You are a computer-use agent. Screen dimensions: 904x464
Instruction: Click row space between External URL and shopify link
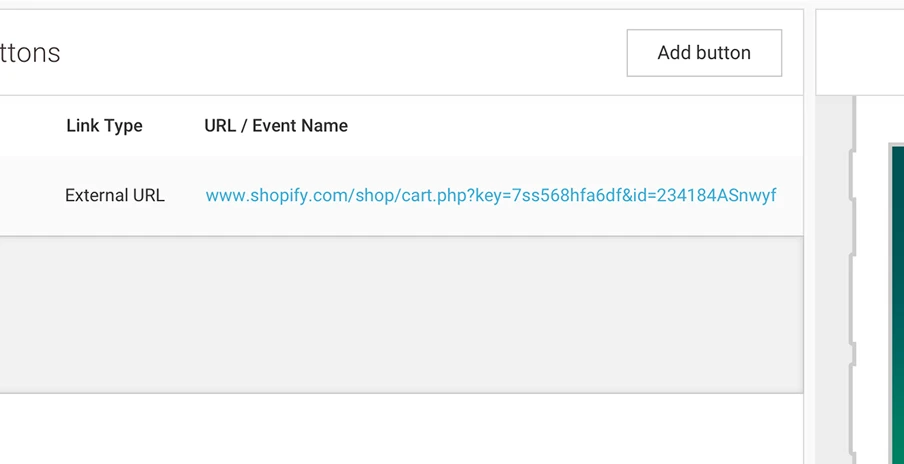tap(185, 195)
